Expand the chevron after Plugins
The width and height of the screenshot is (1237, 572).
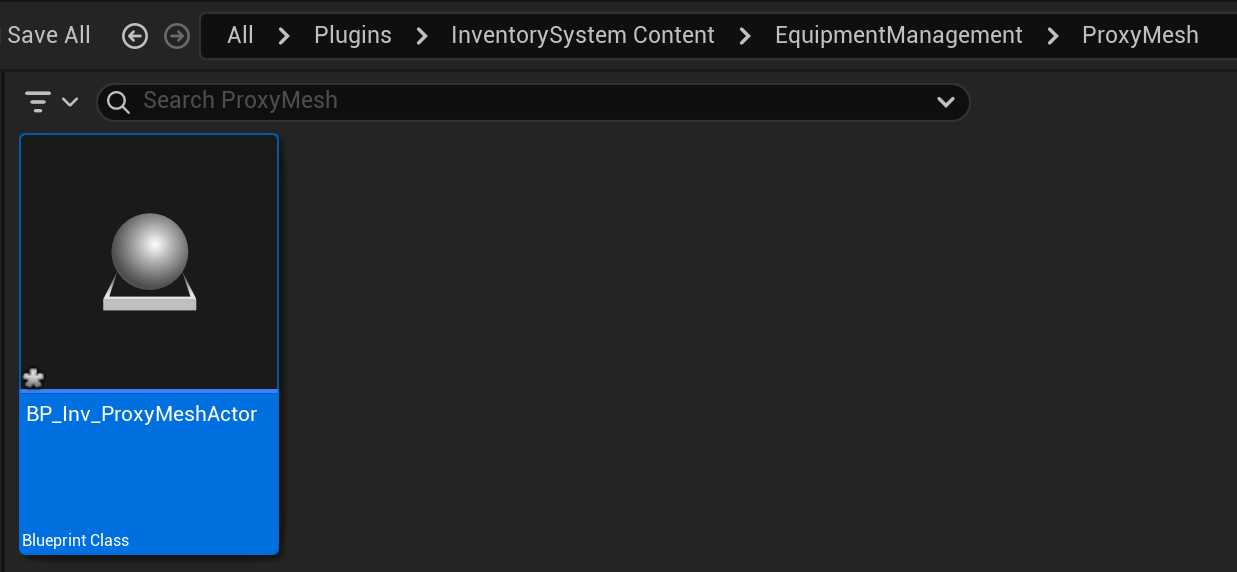click(x=422, y=36)
